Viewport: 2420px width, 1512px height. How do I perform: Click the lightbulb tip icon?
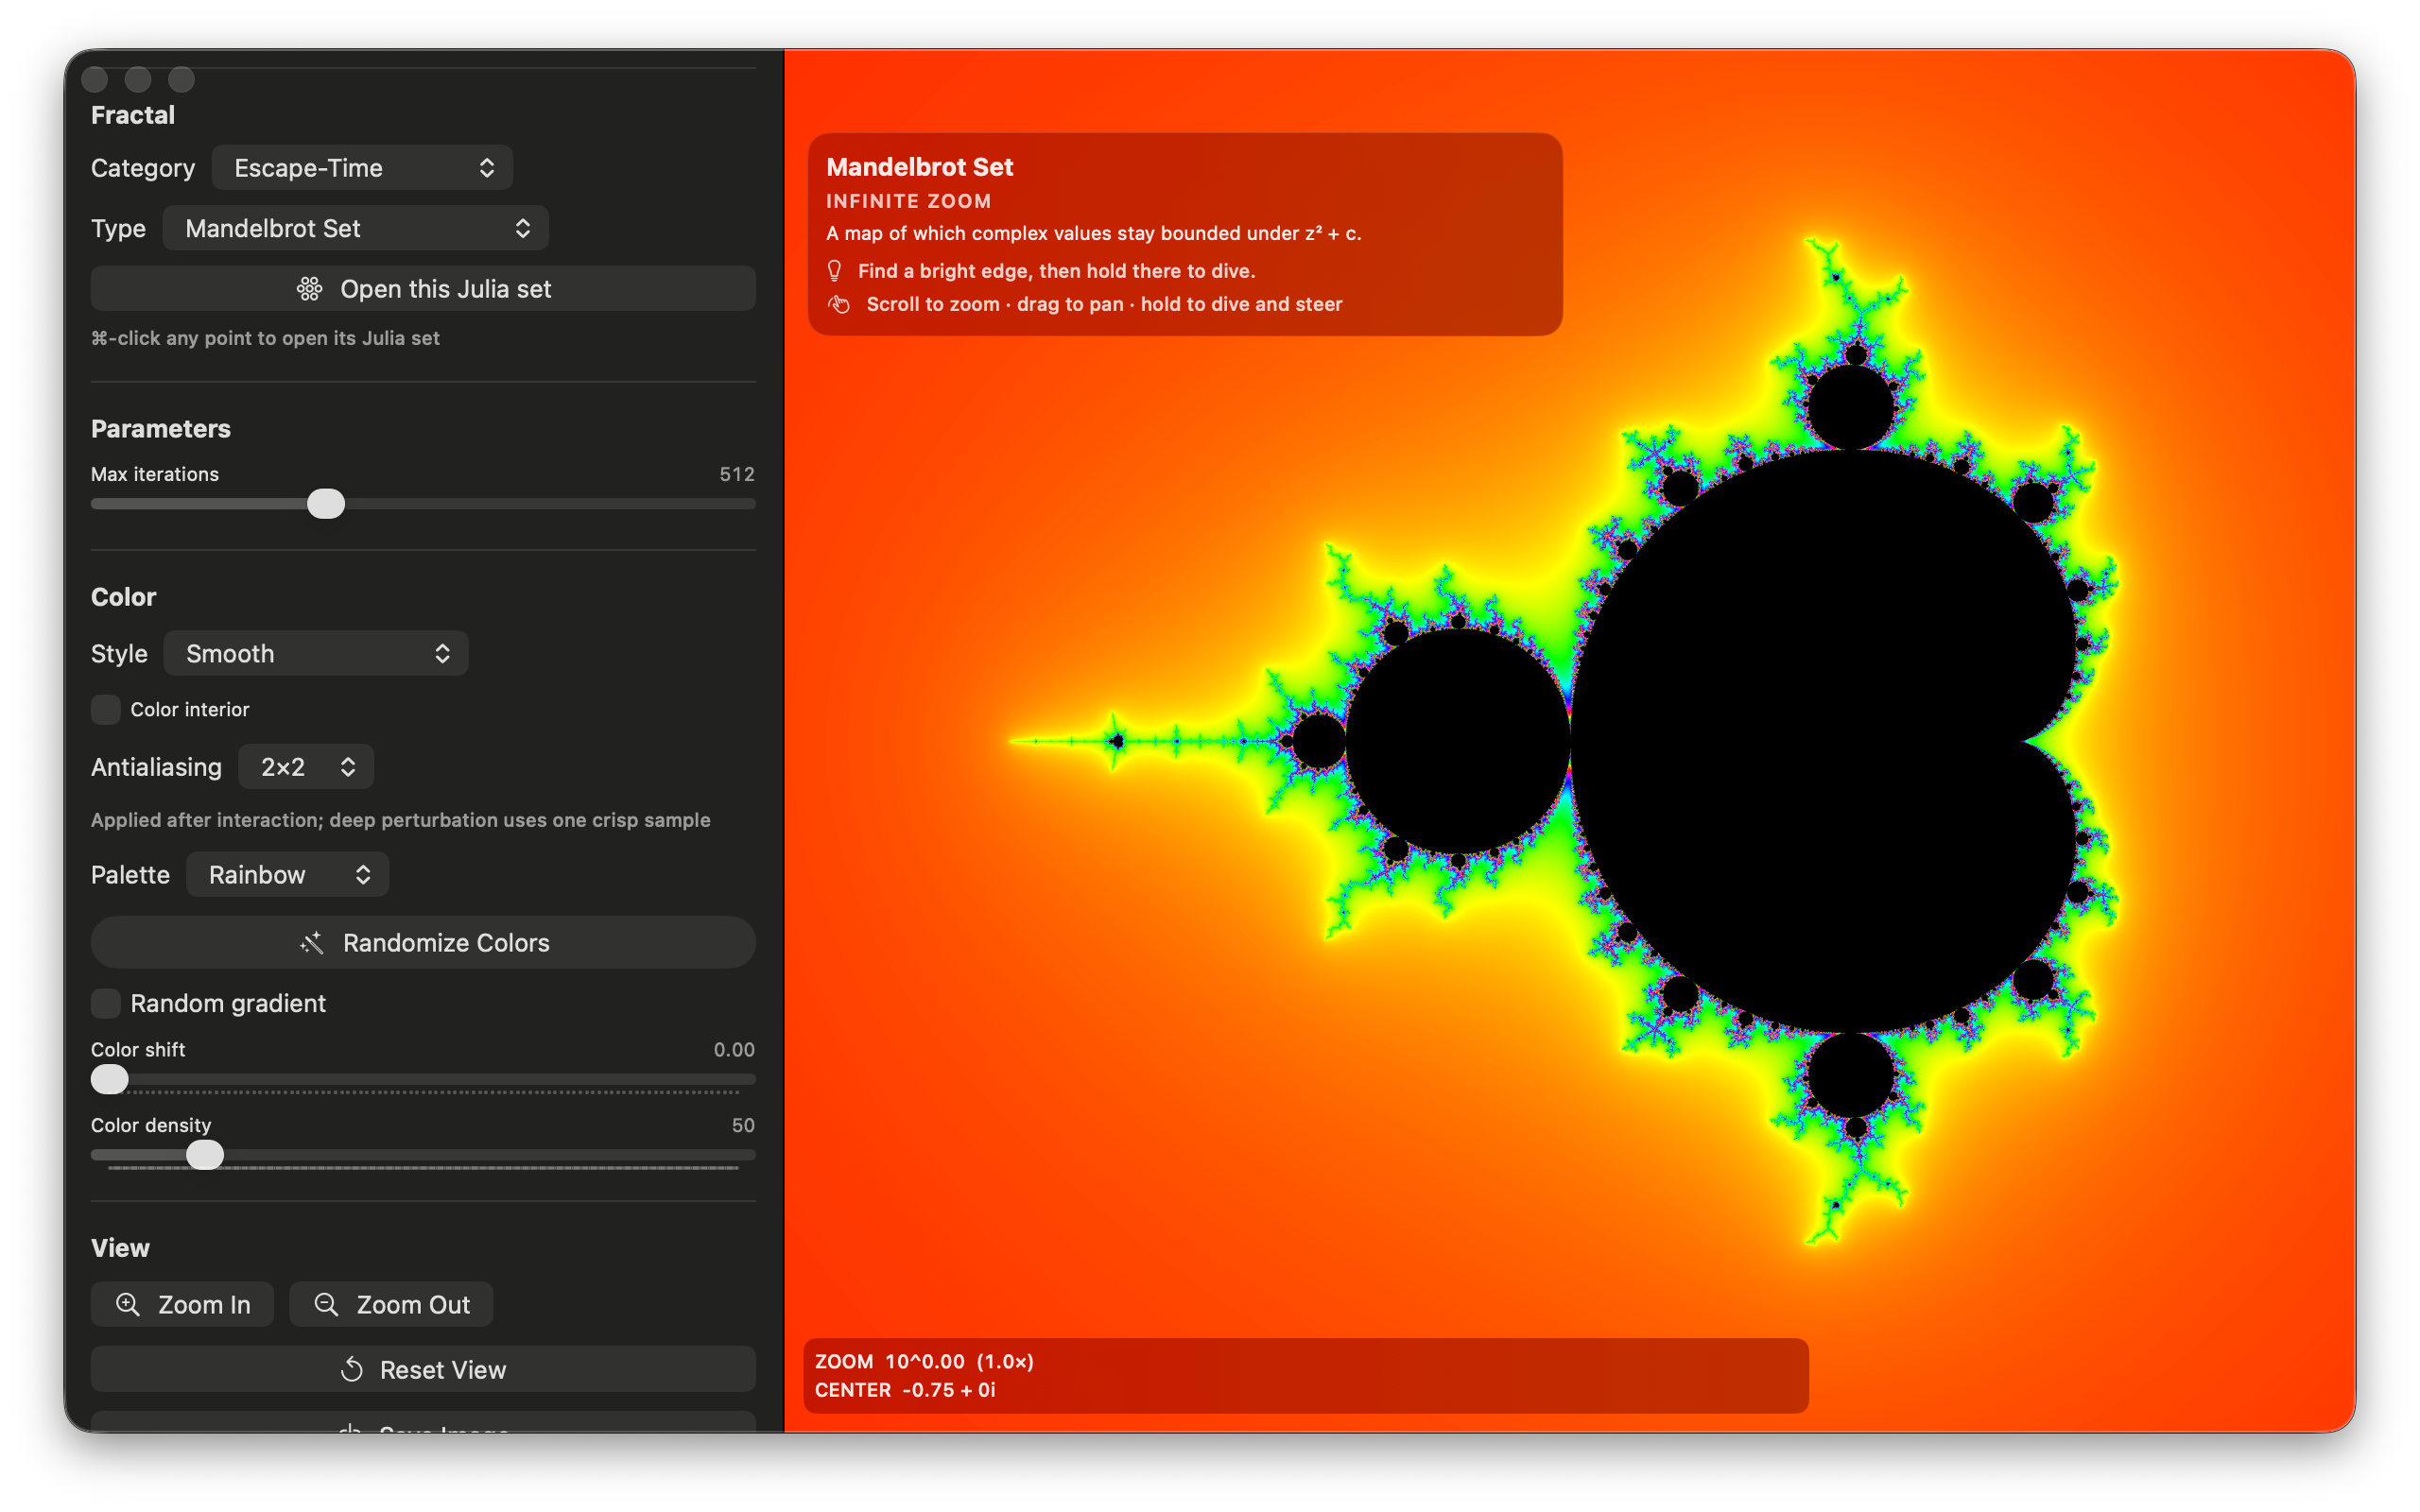pyautogui.click(x=835, y=271)
